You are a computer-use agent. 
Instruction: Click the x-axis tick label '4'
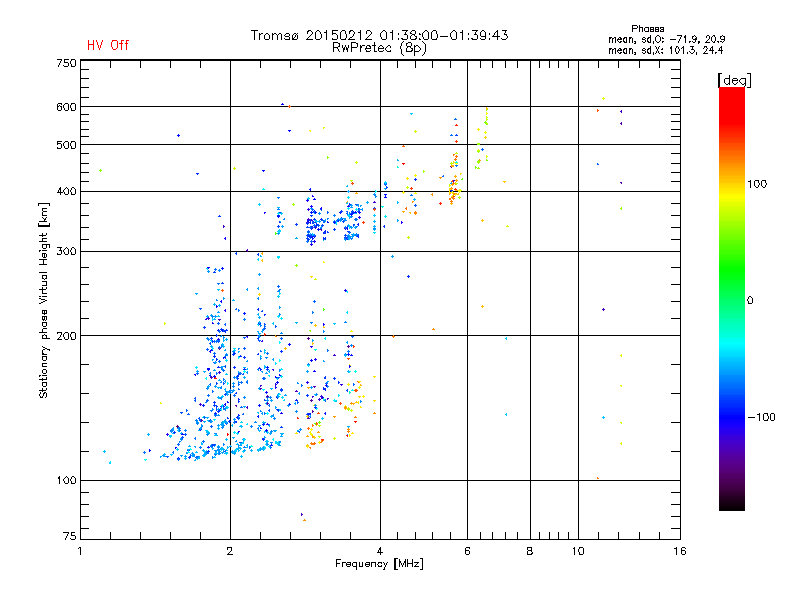click(380, 551)
